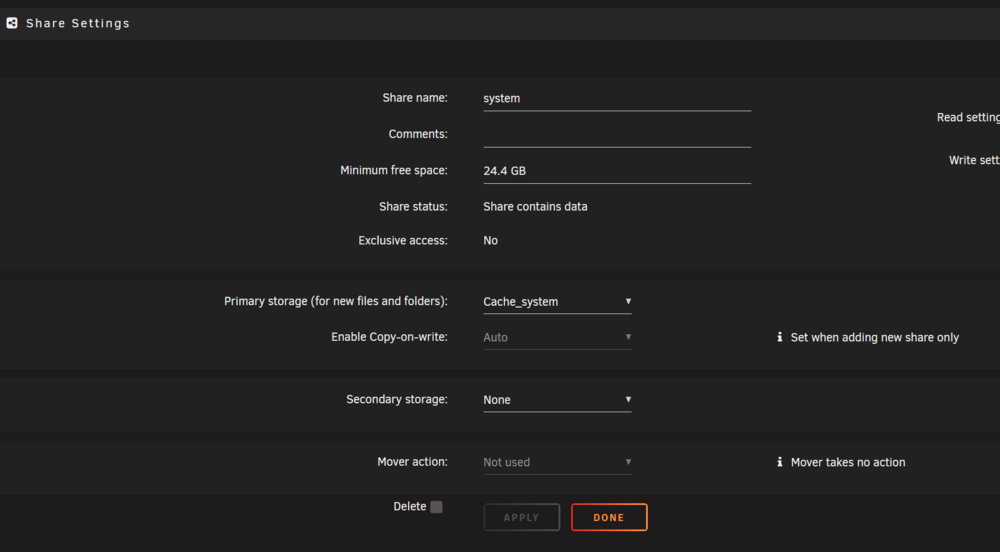The height and width of the screenshot is (552, 1000).
Task: Click the Share Settings share icon
Action: click(x=11, y=23)
